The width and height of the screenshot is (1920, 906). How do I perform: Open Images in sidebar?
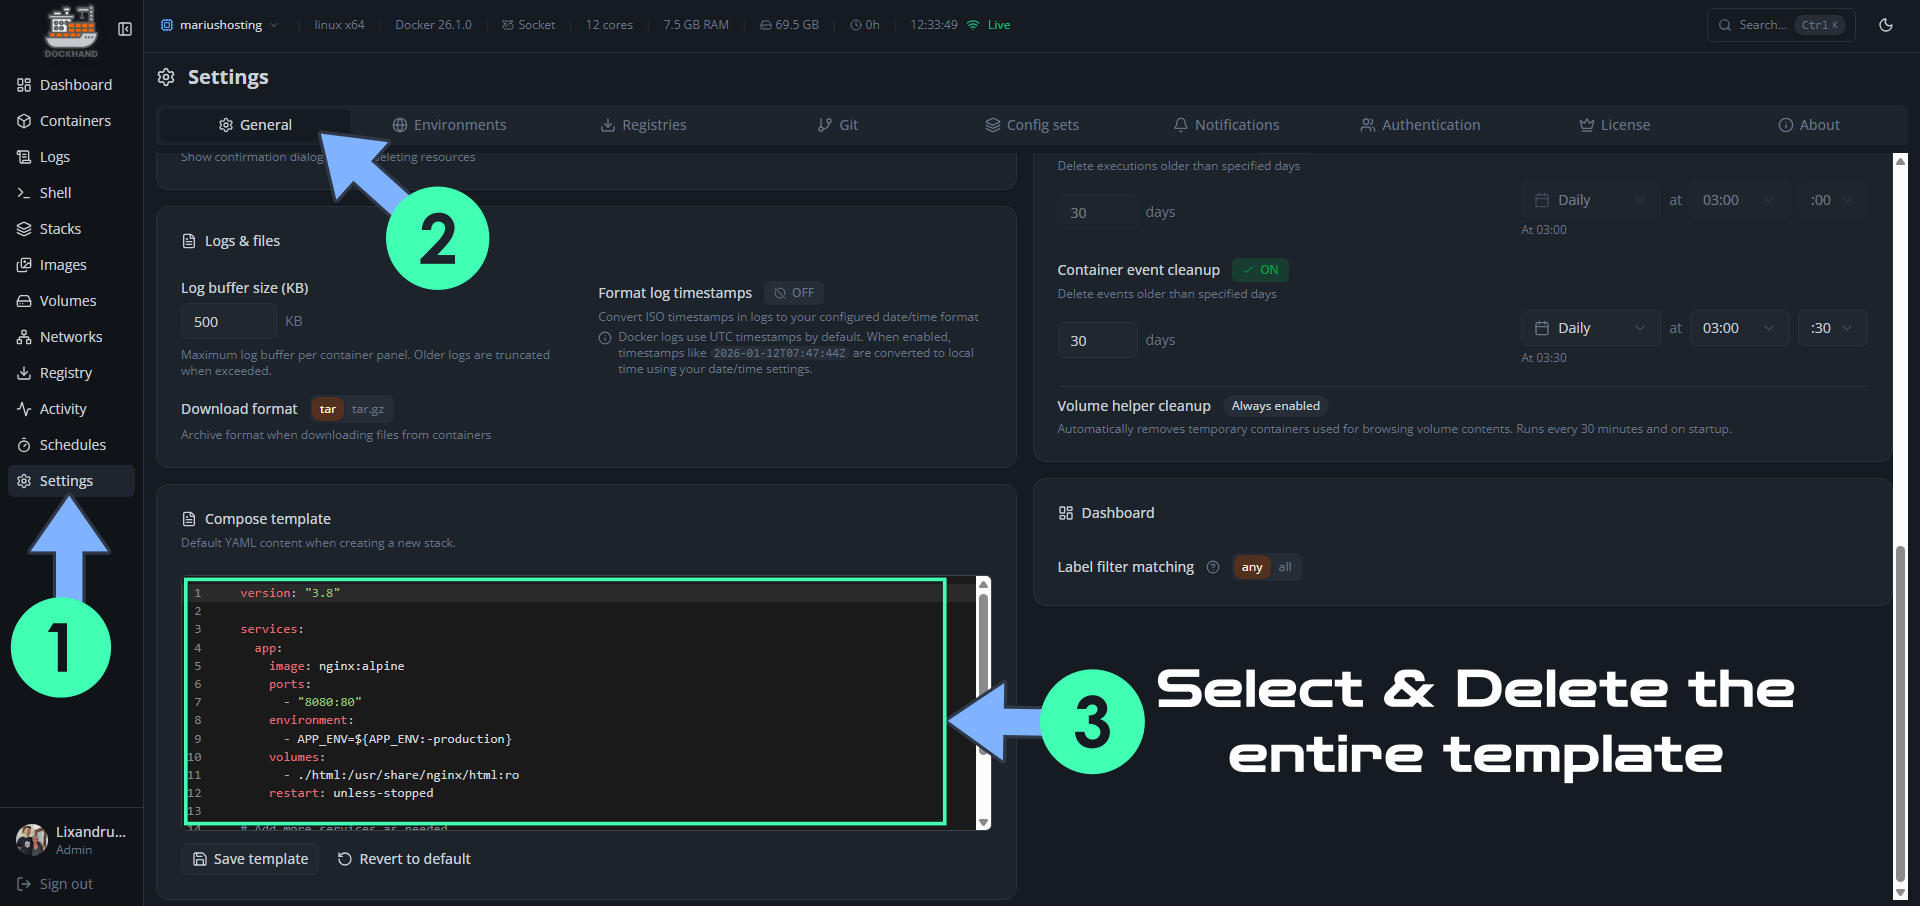pyautogui.click(x=71, y=265)
